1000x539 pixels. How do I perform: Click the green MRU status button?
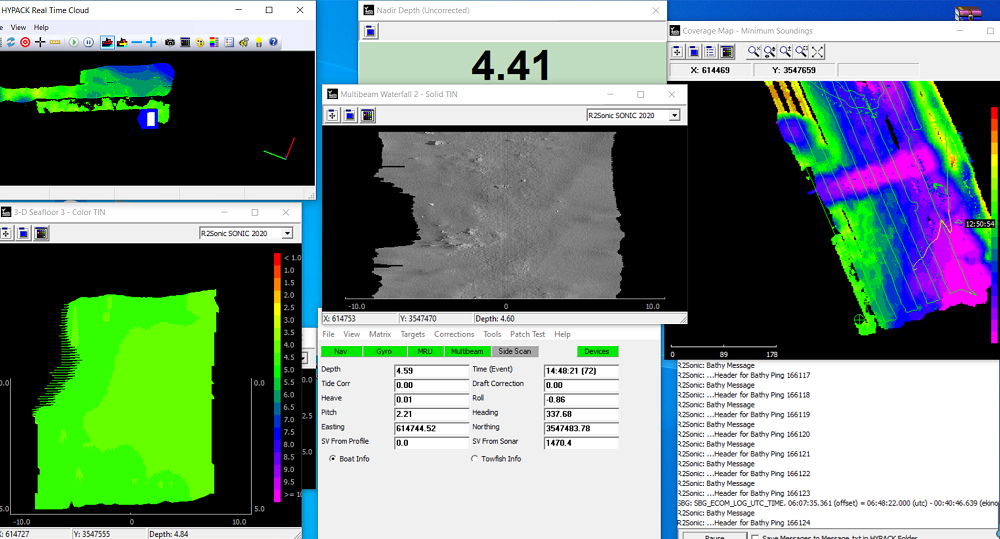pos(425,351)
